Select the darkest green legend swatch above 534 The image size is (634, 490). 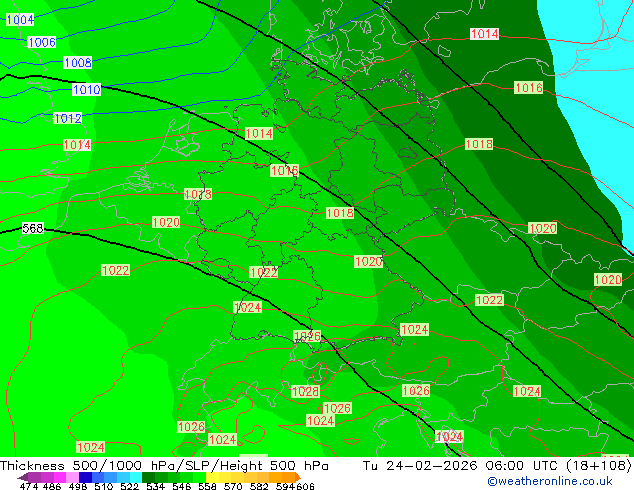148,477
